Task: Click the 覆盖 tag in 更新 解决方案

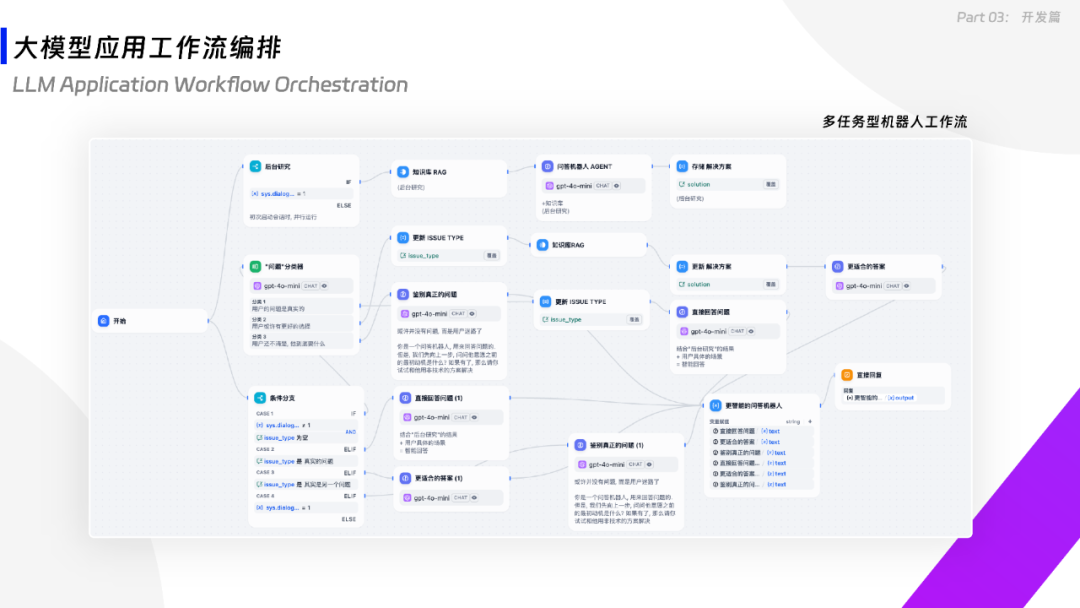Action: pos(771,284)
